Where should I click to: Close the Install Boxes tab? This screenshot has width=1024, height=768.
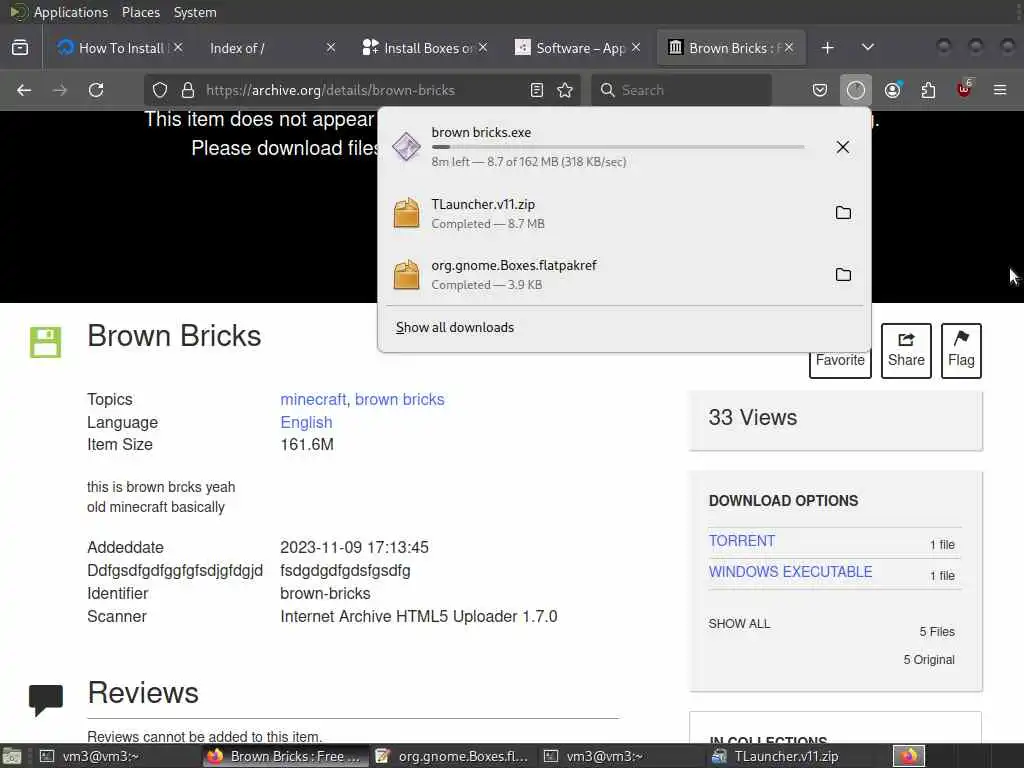click(x=483, y=47)
